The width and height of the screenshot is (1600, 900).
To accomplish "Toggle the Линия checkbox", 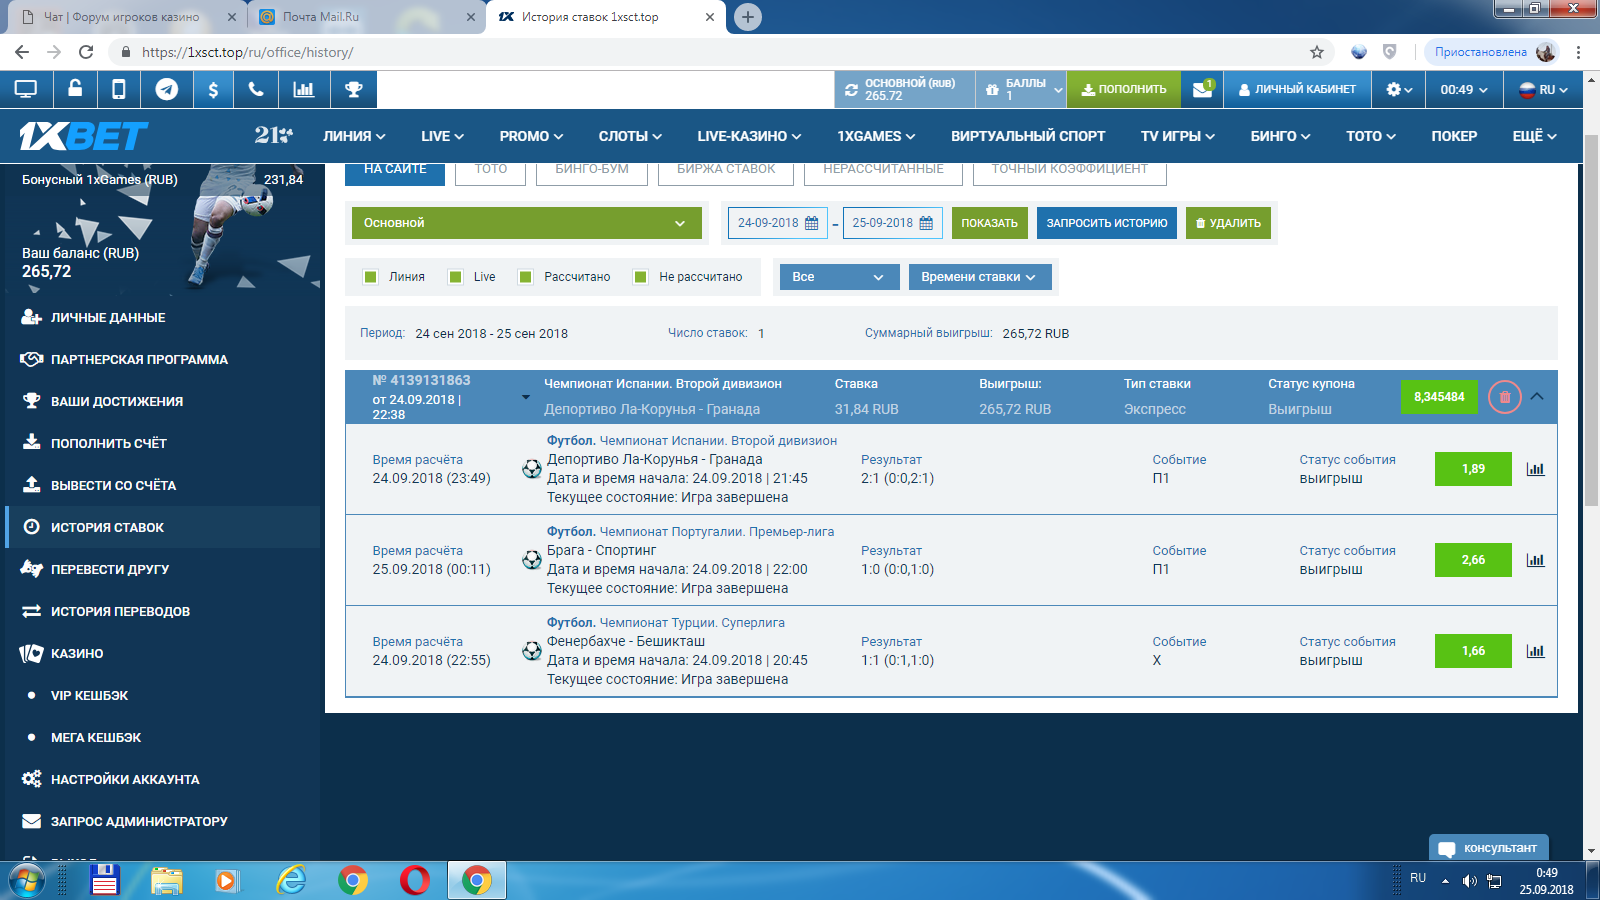I will click(x=370, y=277).
